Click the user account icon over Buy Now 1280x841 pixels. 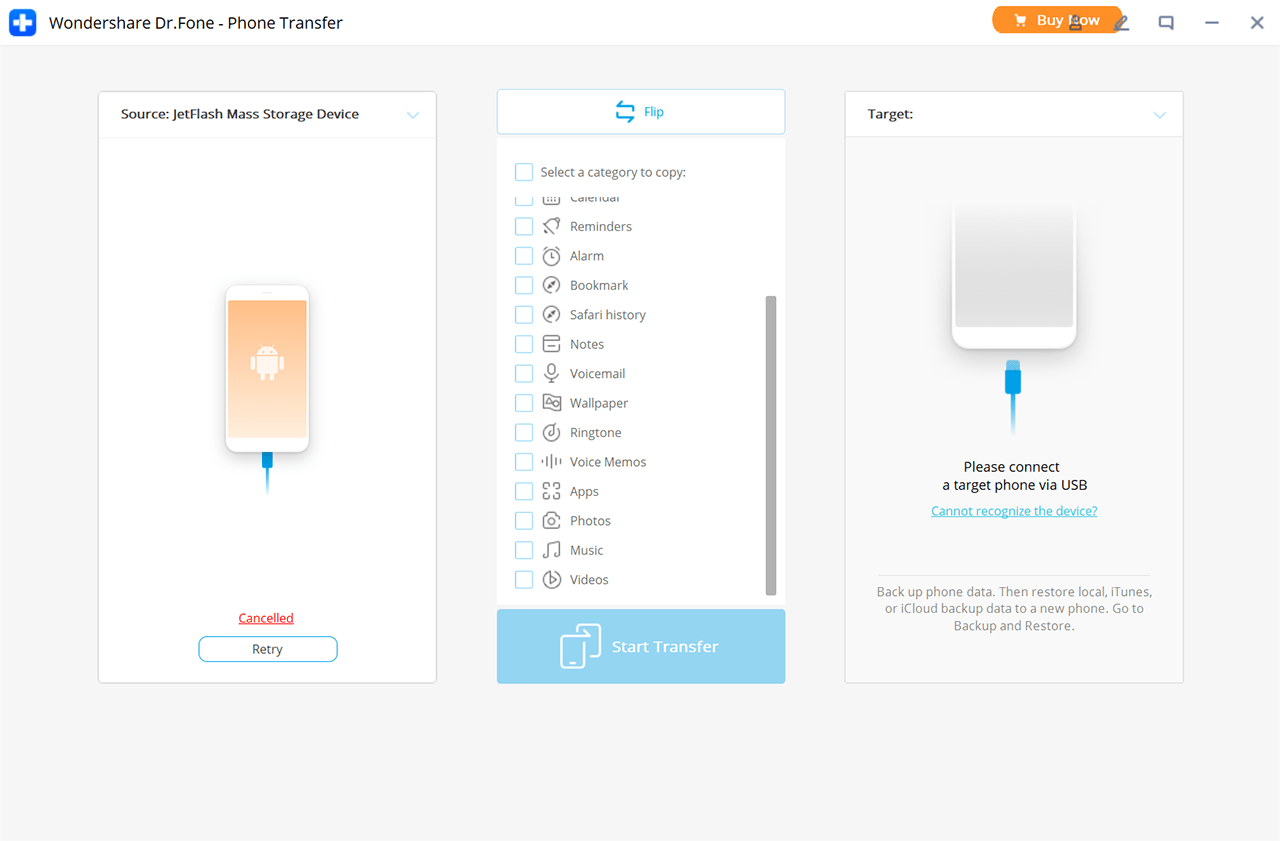pyautogui.click(x=1076, y=22)
